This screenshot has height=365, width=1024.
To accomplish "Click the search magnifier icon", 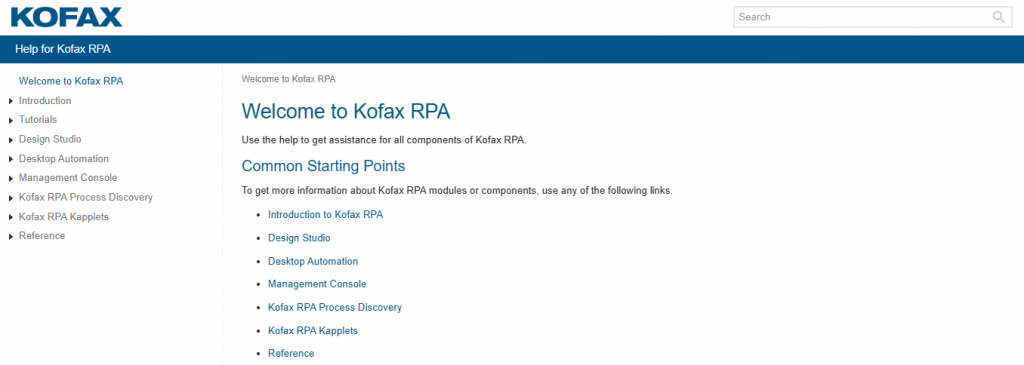I will click(x=998, y=17).
